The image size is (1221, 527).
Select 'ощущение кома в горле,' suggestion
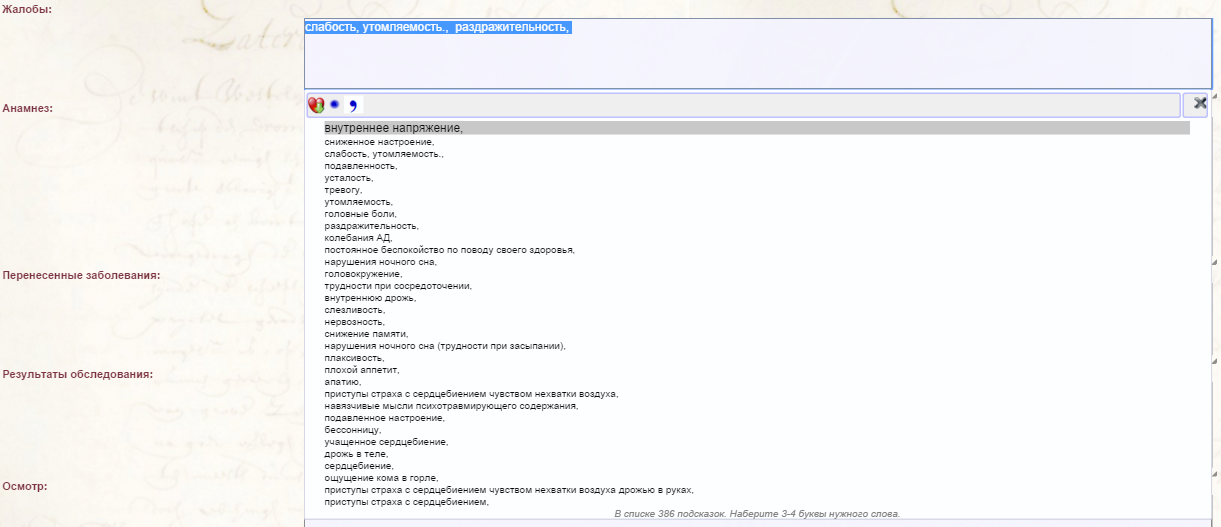point(381,478)
